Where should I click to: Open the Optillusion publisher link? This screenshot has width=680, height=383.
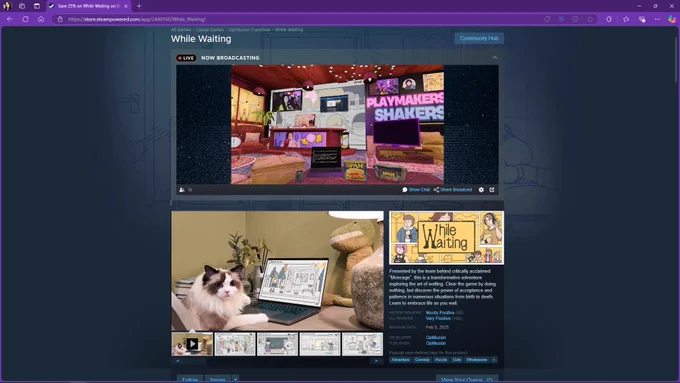pyautogui.click(x=435, y=343)
